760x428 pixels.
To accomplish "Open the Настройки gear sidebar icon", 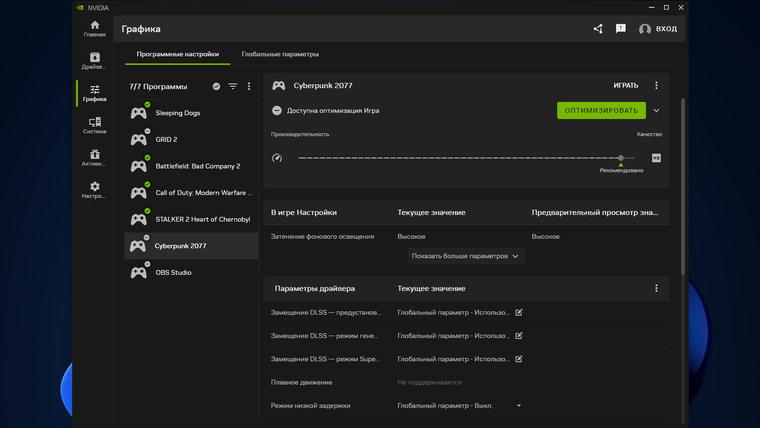I will pos(95,190).
